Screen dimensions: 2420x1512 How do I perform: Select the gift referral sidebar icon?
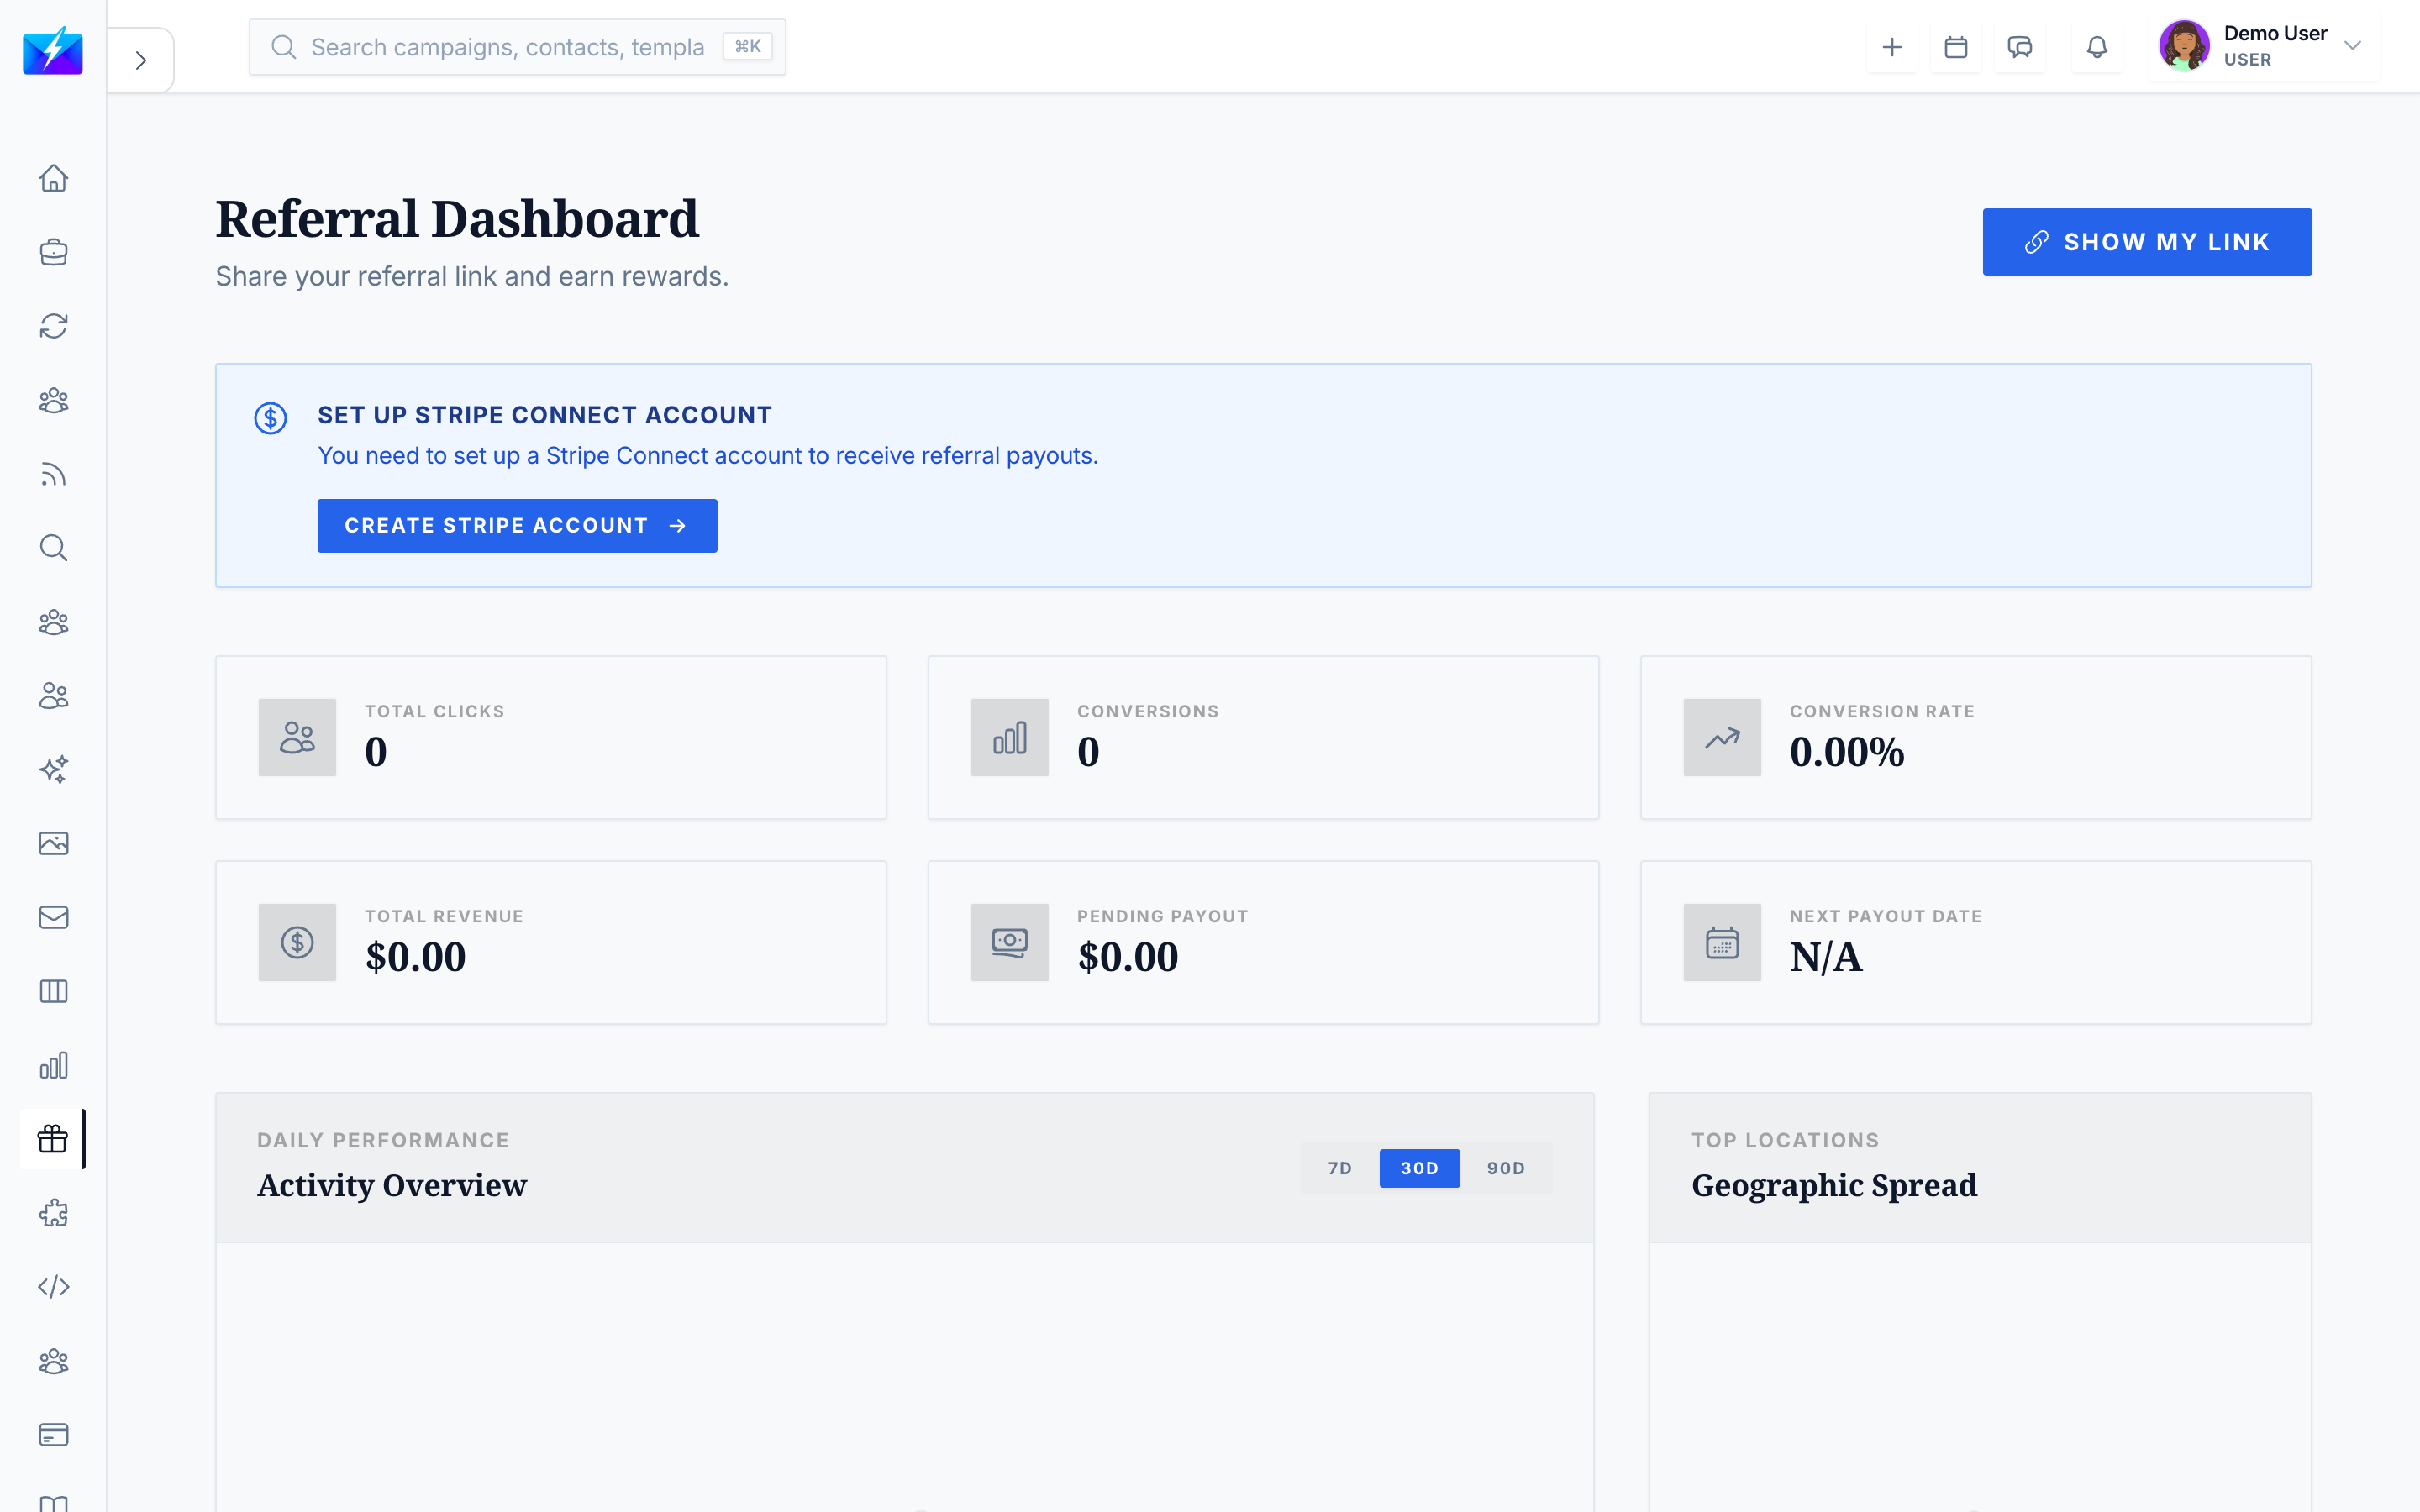(x=53, y=1139)
